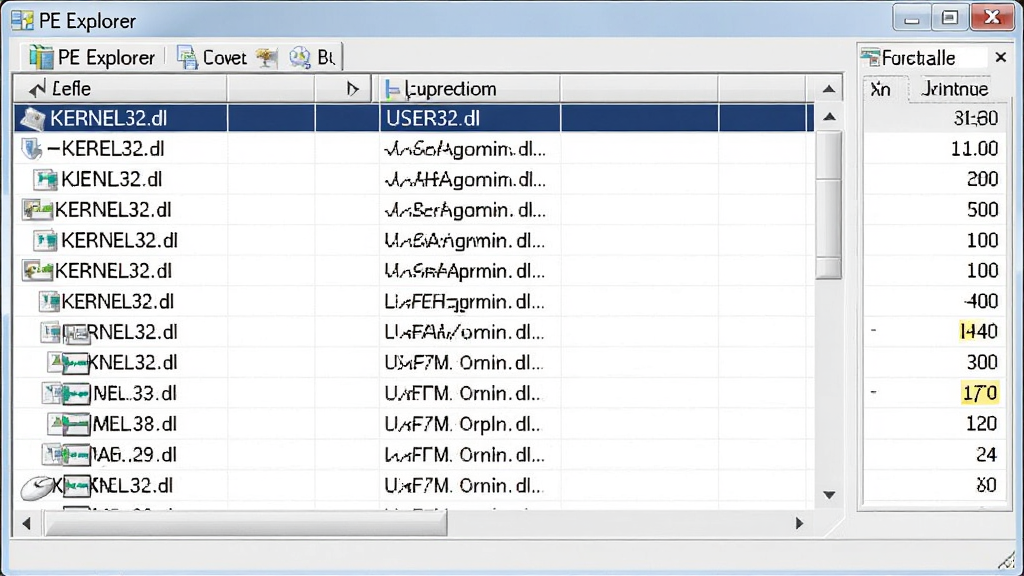
Task: Click the icon of the NEL.33.dl row
Action: pos(67,394)
